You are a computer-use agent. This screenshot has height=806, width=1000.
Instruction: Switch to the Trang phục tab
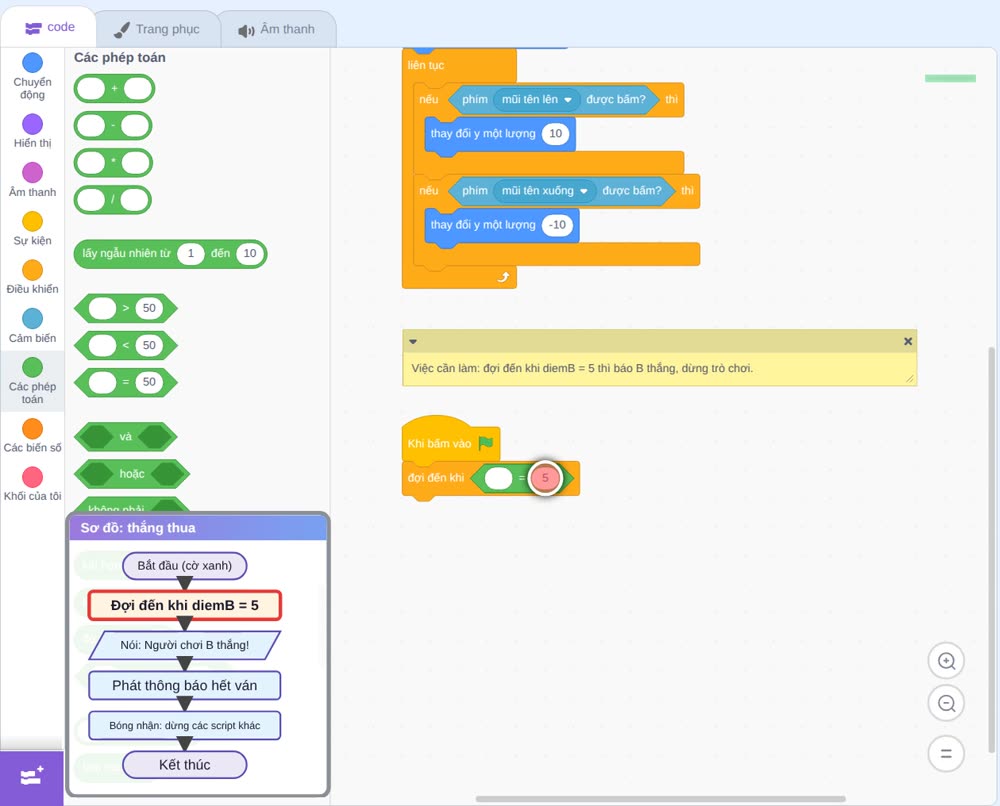[157, 29]
